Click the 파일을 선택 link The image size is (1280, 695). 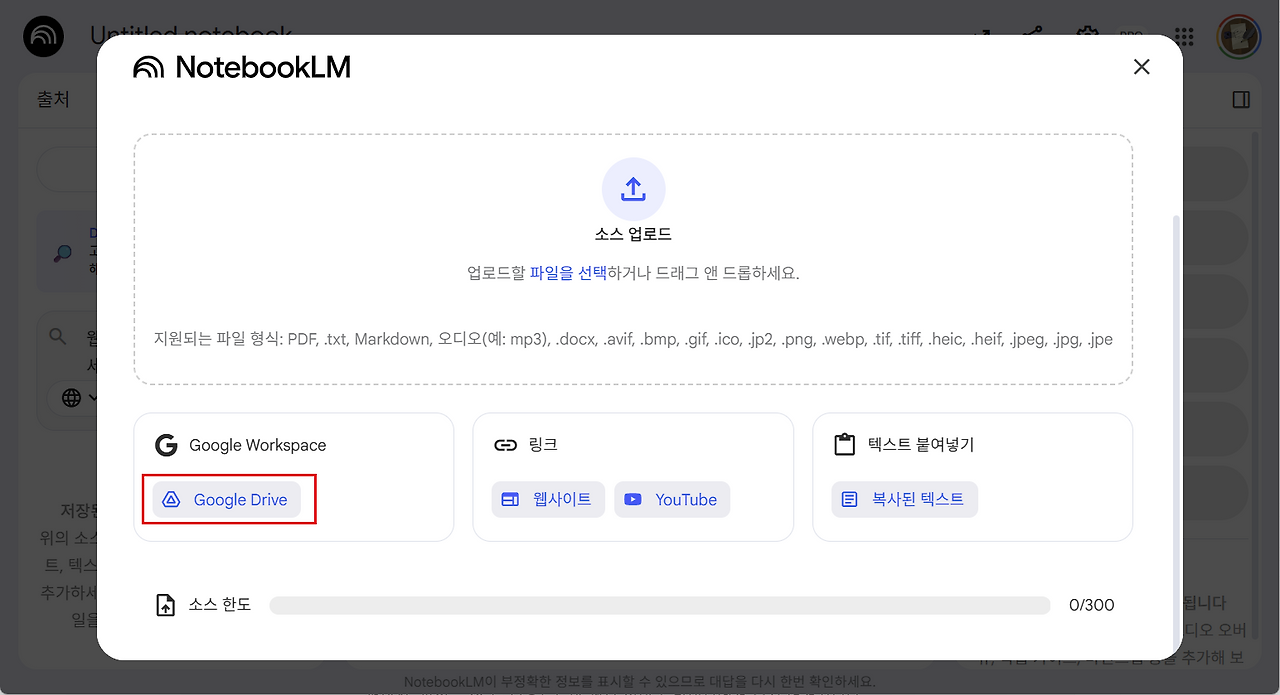point(568,273)
